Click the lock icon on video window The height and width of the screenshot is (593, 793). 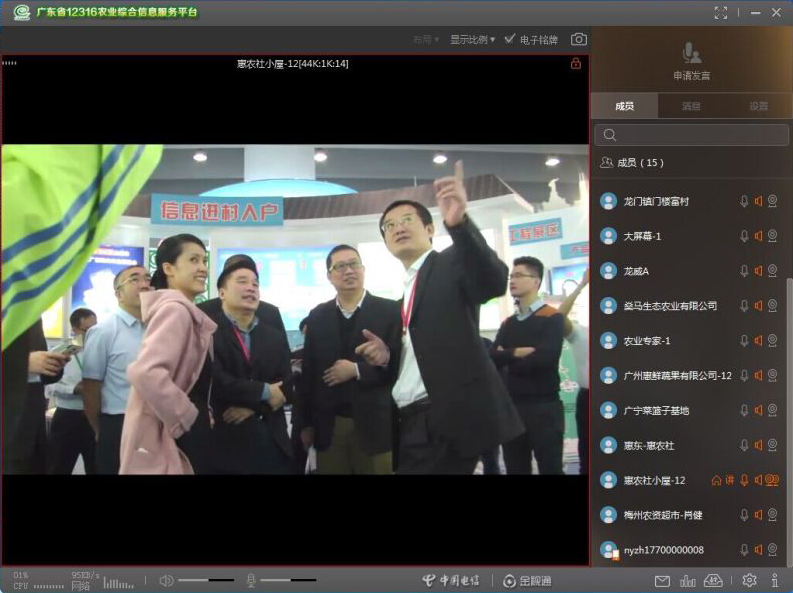tap(575, 63)
